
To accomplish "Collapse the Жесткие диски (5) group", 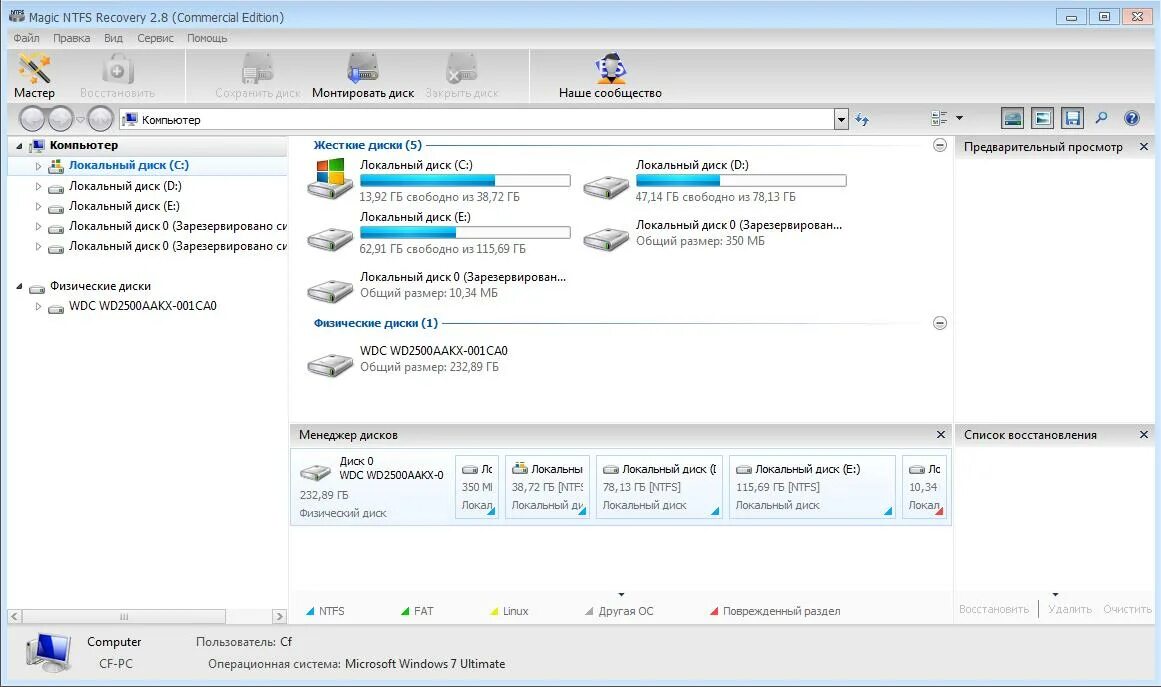I will pyautogui.click(x=940, y=145).
